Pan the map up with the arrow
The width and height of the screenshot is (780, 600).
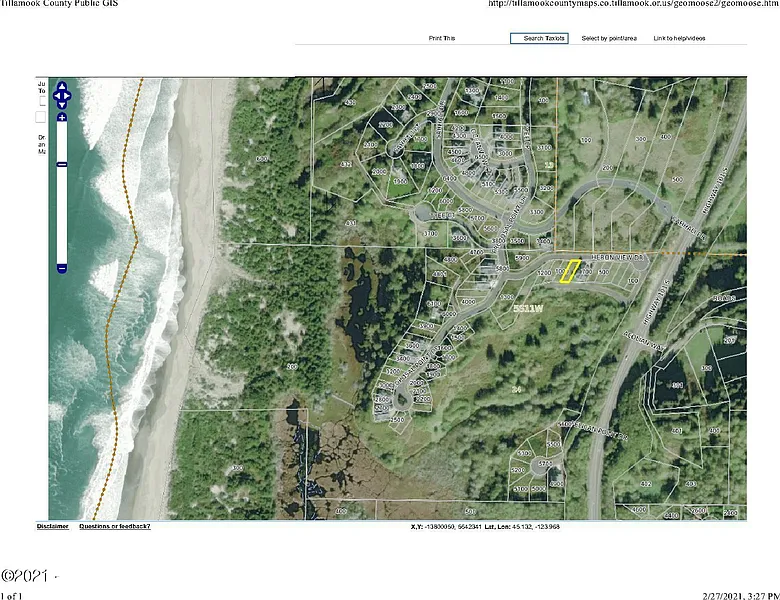pos(62,87)
